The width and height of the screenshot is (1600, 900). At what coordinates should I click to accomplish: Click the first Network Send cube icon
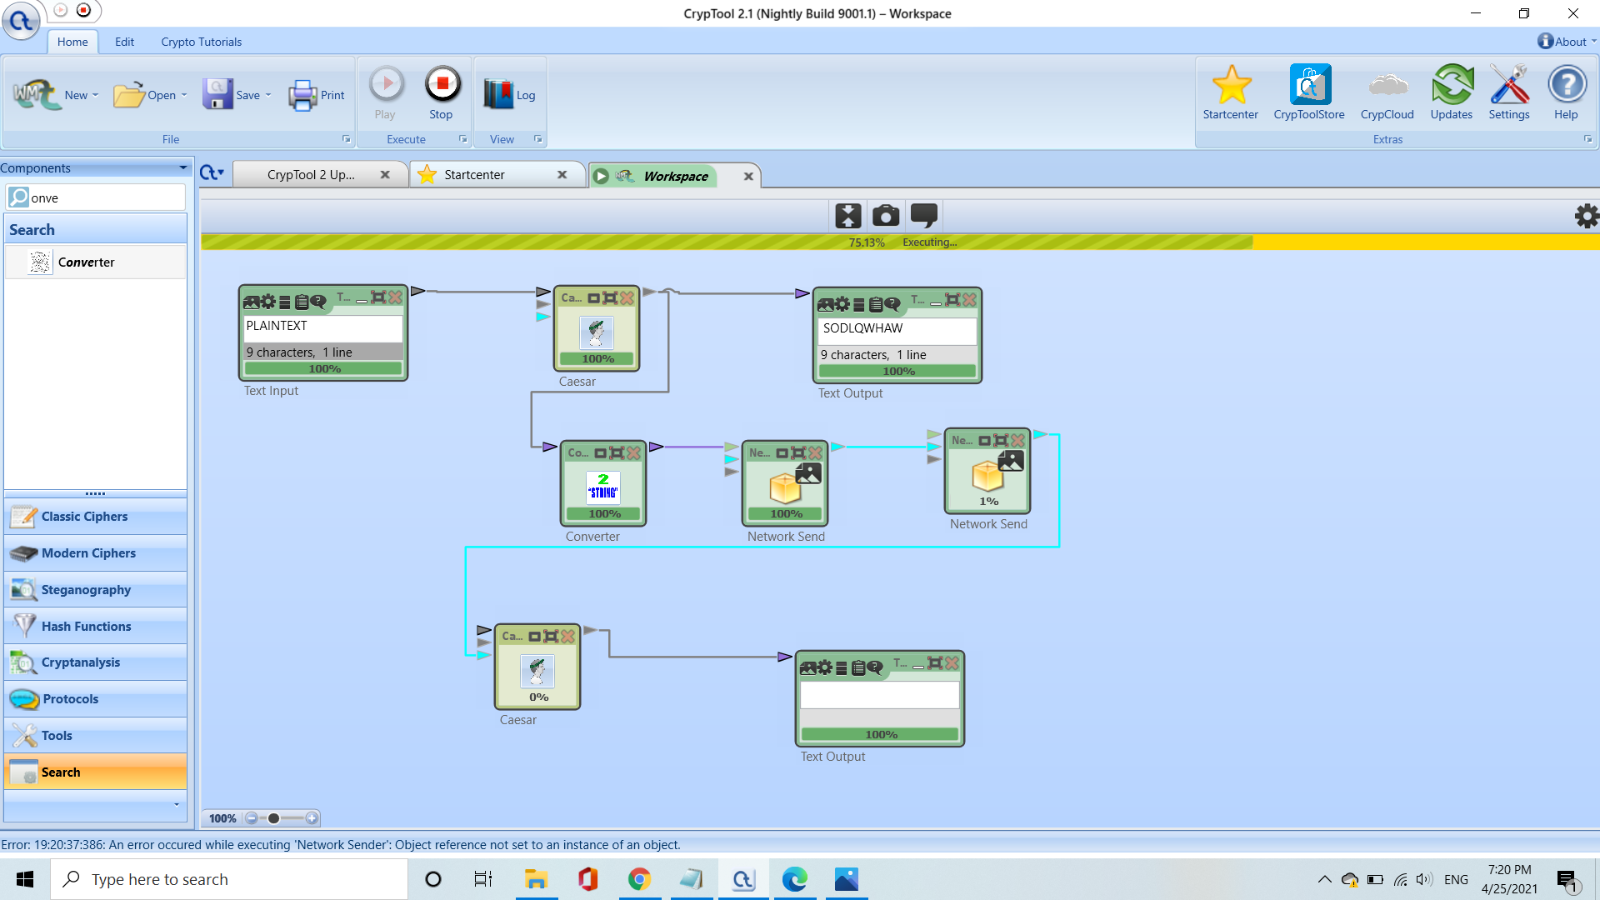[786, 487]
